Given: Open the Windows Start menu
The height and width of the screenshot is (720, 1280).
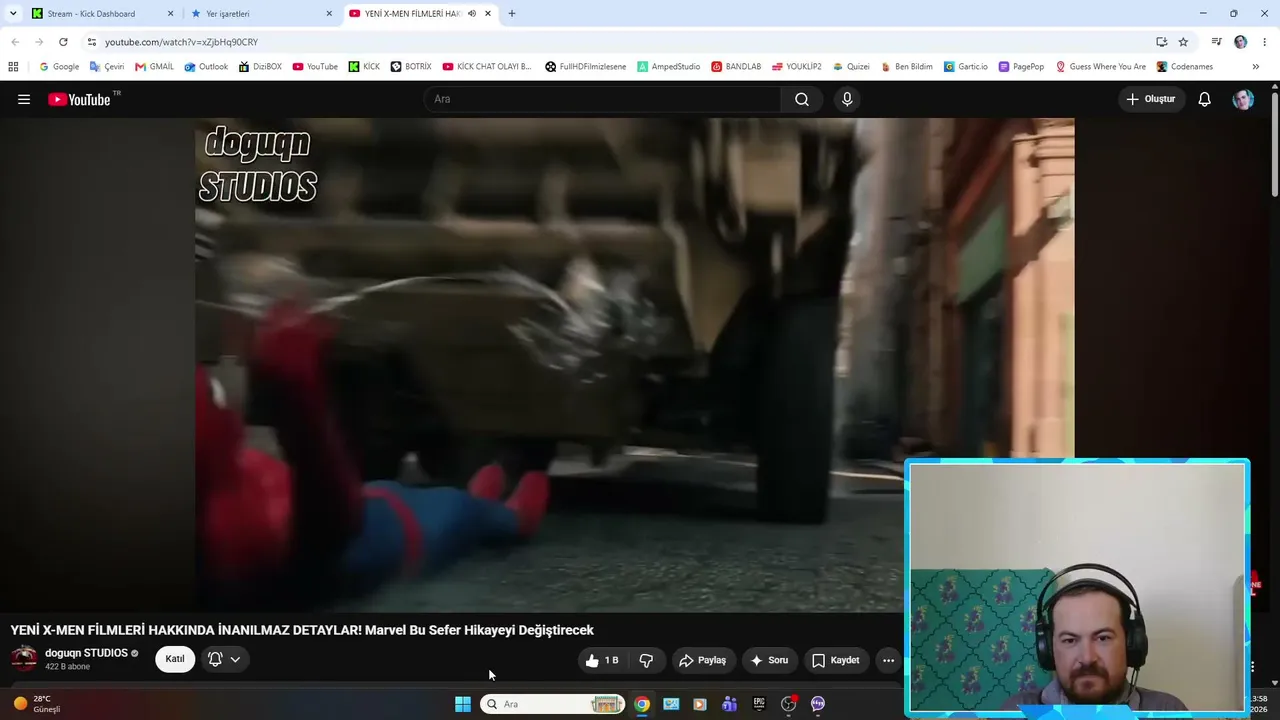Looking at the screenshot, I should tap(463, 704).
